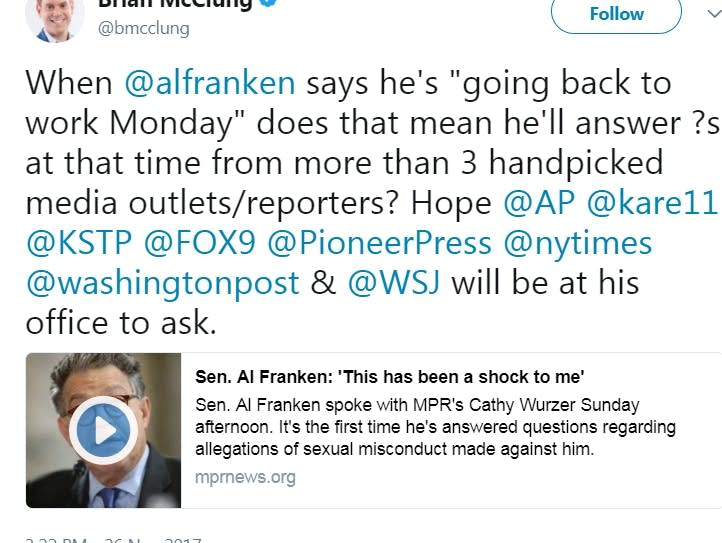Click the verified badge beside the name
Screen dimensions: 722x543
coord(268,3)
